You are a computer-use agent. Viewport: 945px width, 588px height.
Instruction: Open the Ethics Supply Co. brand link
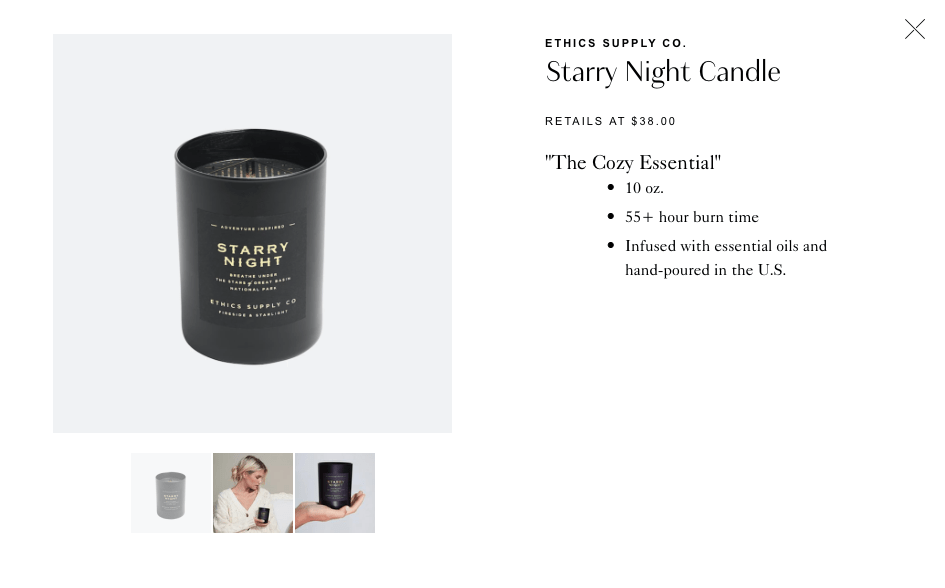[615, 43]
